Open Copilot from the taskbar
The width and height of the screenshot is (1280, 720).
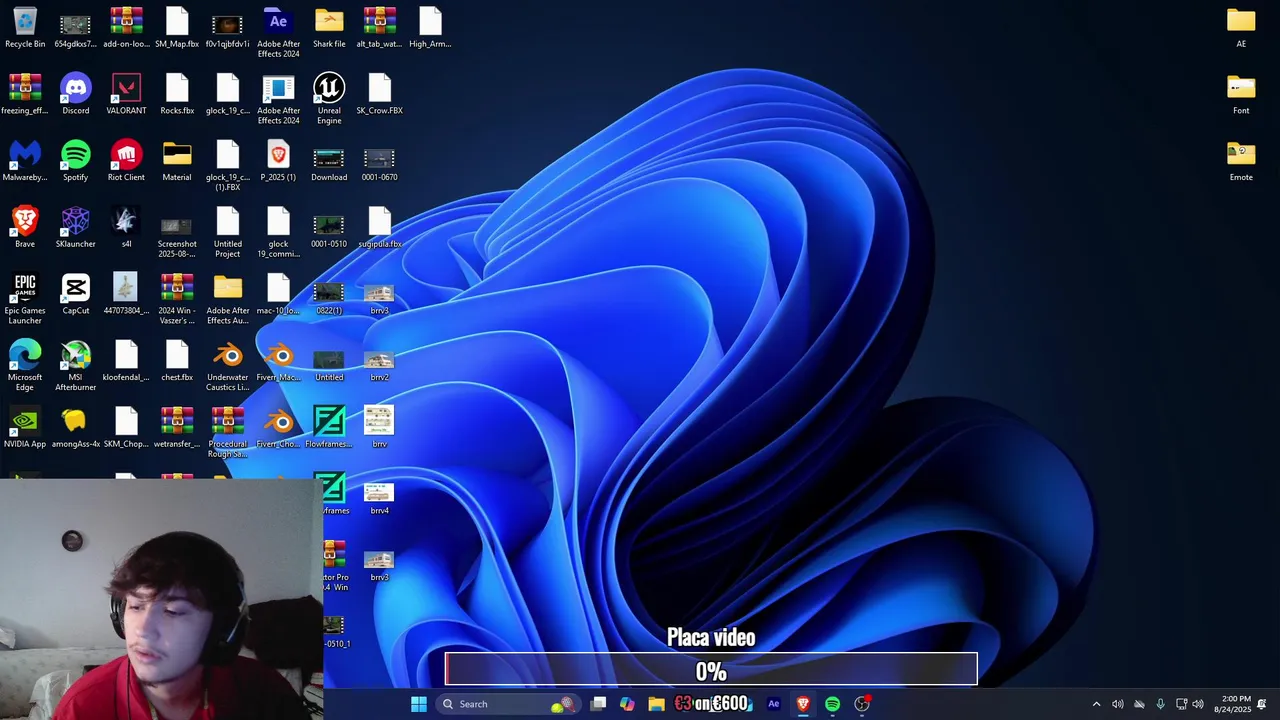pyautogui.click(x=627, y=704)
